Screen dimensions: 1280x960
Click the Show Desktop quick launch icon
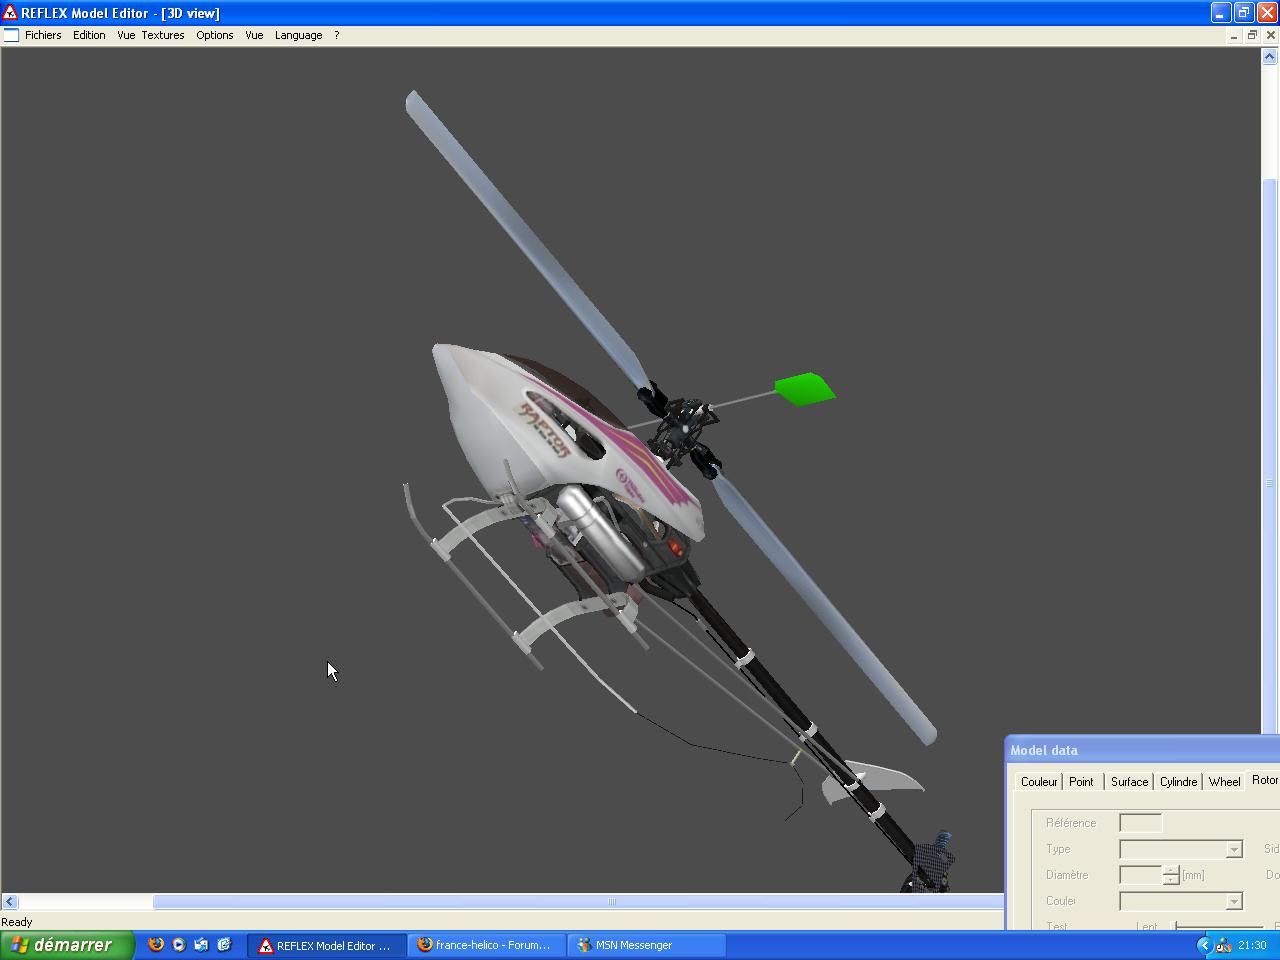[x=201, y=944]
